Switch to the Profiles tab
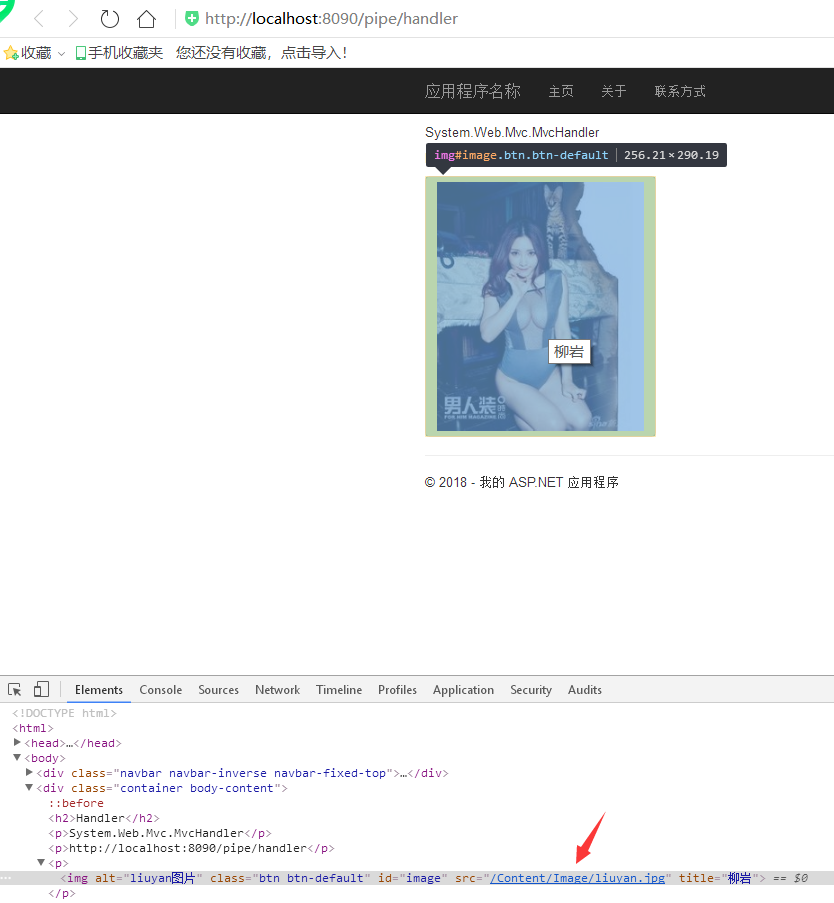This screenshot has height=903, width=834. (397, 690)
